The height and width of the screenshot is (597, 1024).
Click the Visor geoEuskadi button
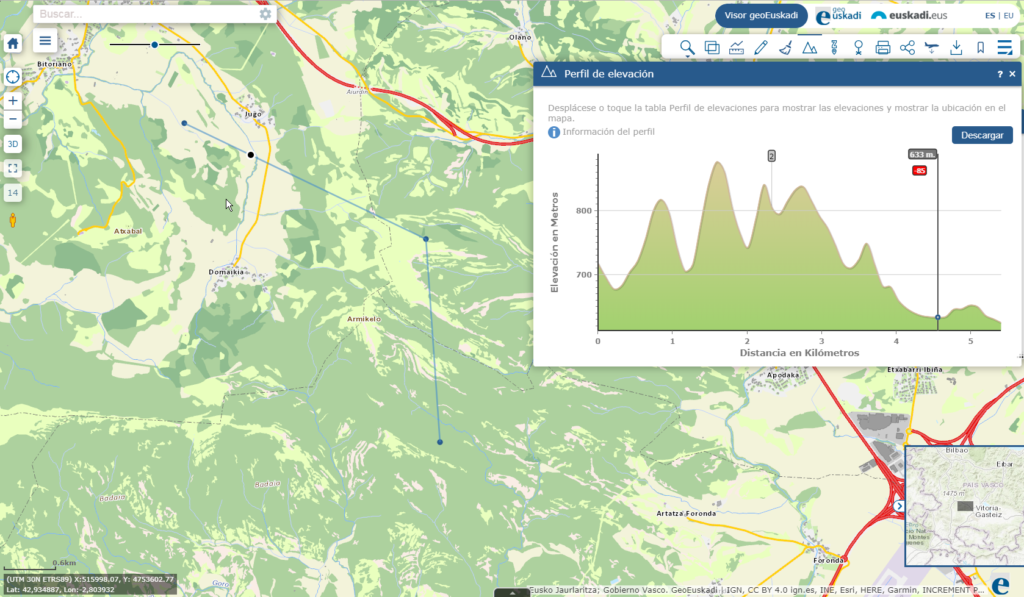(x=761, y=16)
